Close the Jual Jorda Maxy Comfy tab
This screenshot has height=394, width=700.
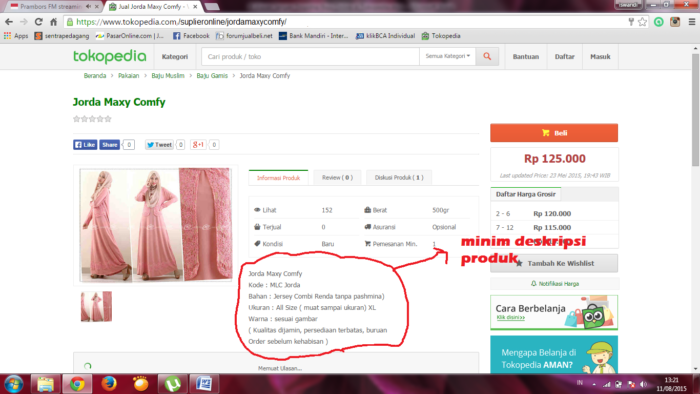click(195, 7)
